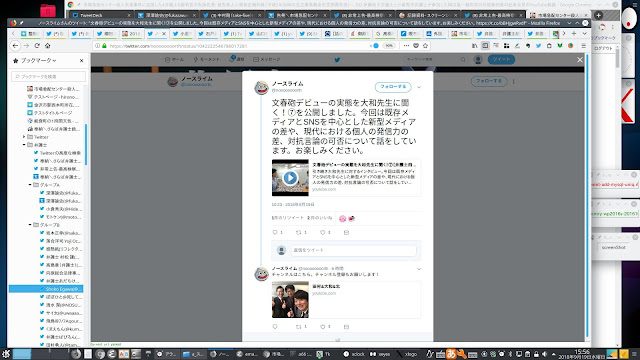Collapse the グループB bookmark folder
Viewport: 640px width, 360px height.
click(x=30, y=225)
